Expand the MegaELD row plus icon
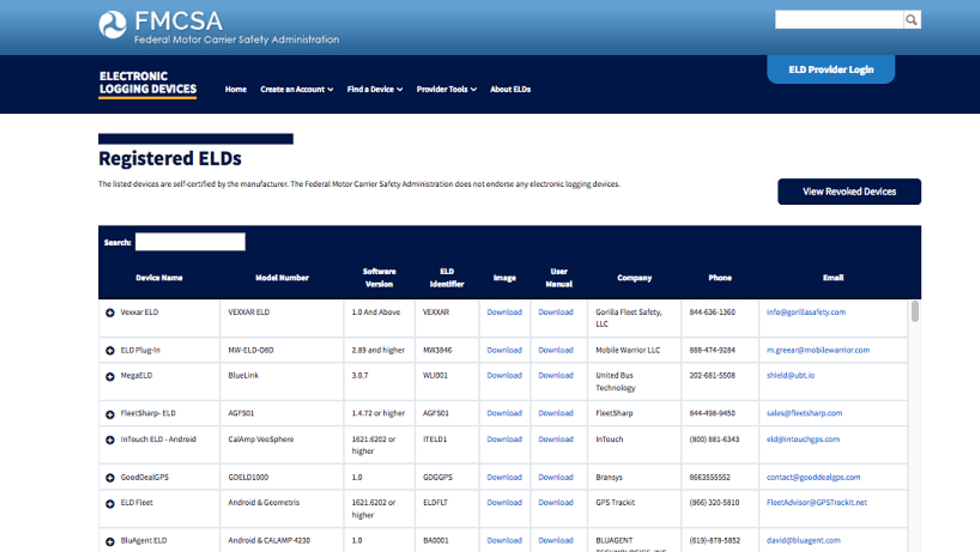 click(110, 377)
